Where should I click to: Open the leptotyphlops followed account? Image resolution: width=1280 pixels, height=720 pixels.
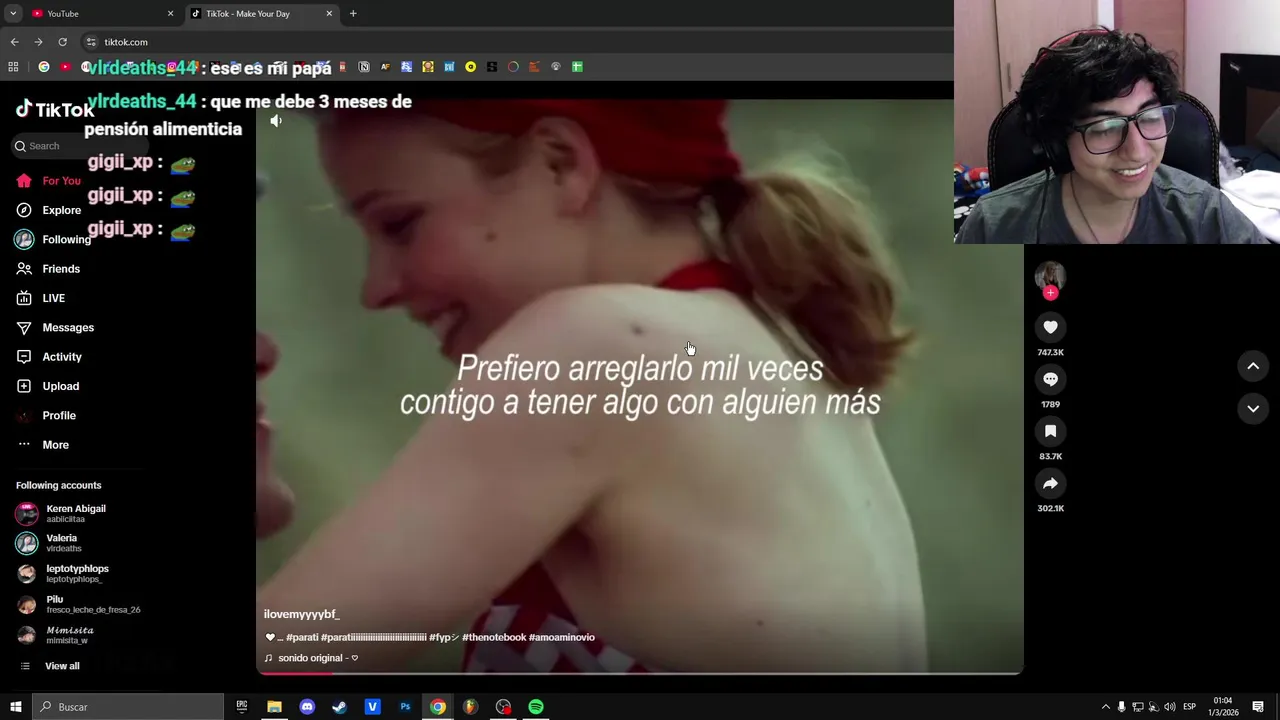point(62,573)
